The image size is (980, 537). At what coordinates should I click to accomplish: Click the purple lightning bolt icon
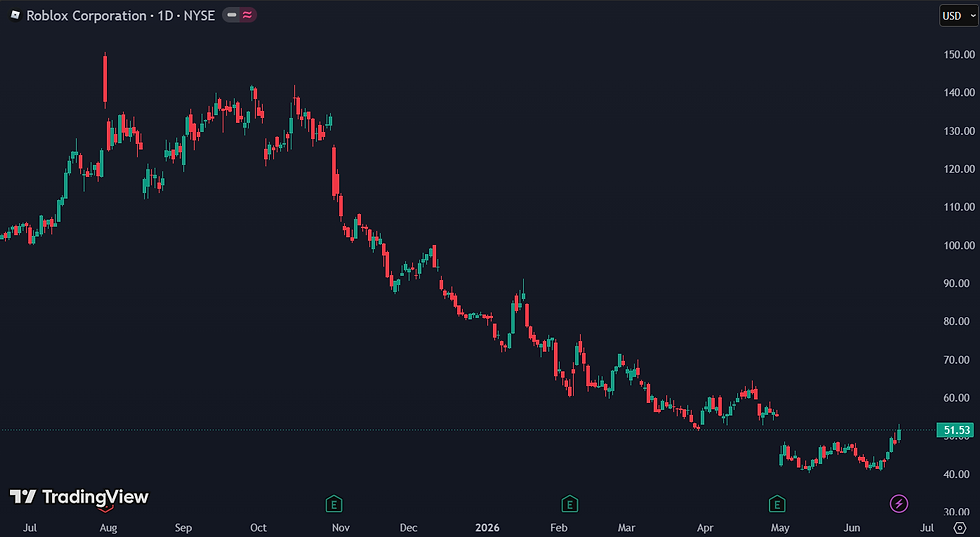tap(899, 503)
